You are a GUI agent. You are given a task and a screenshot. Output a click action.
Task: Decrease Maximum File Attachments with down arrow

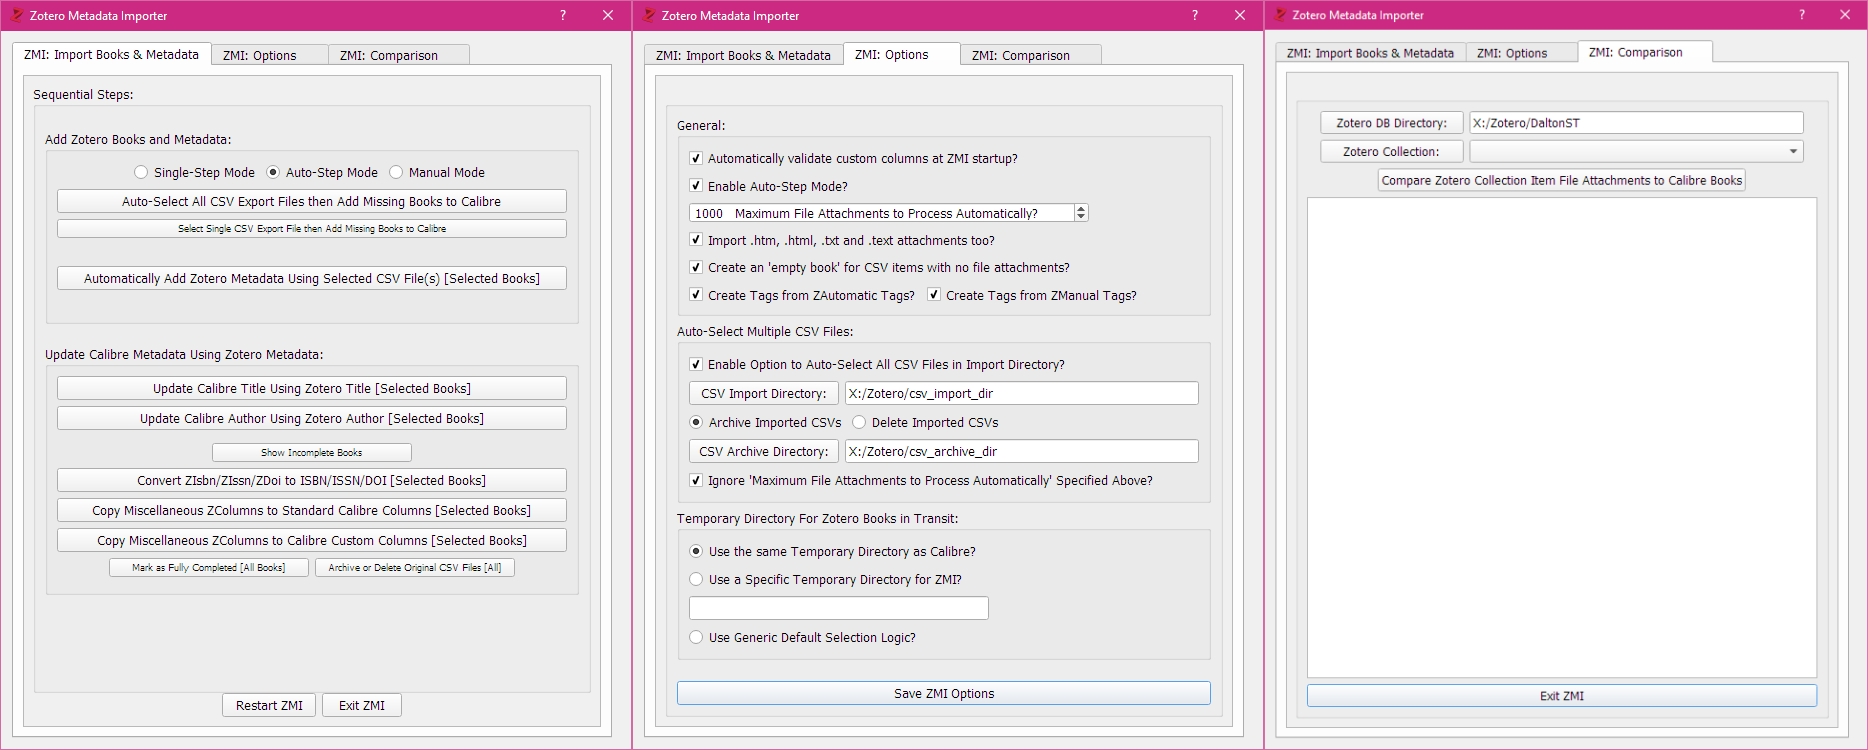tap(1081, 217)
